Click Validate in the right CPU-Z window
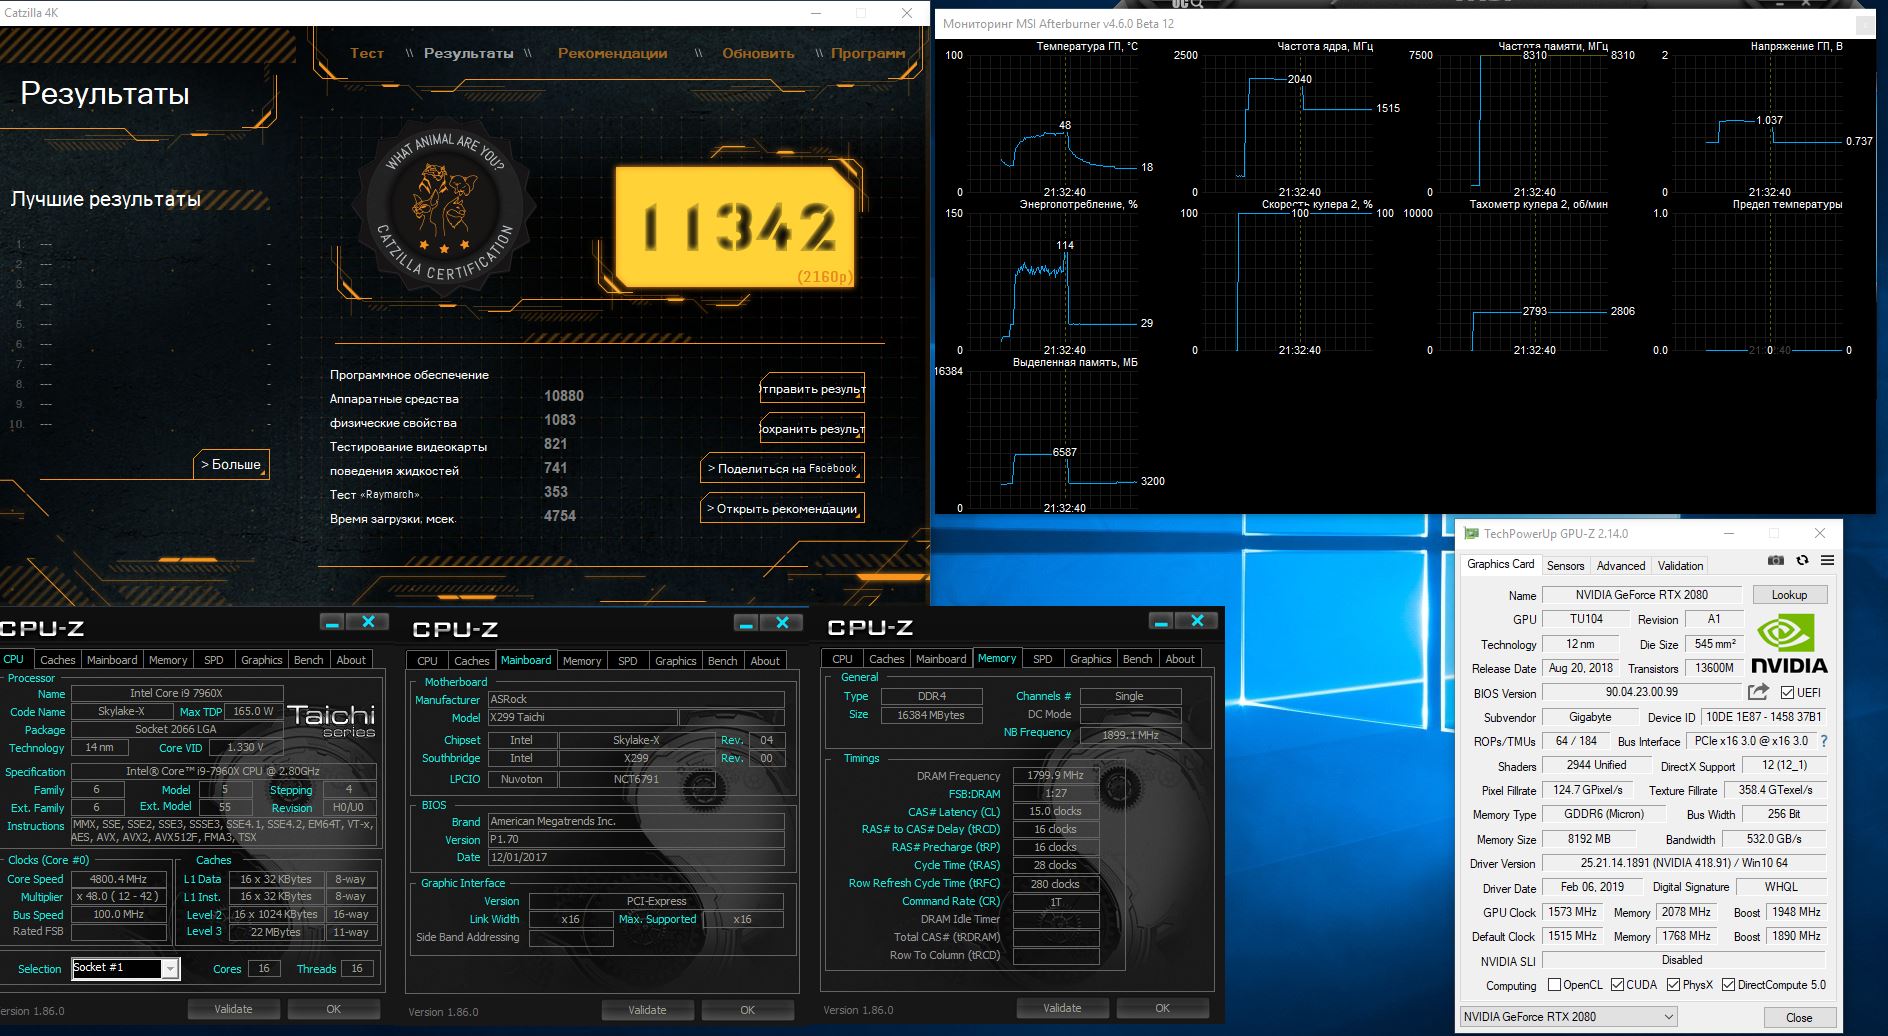Image resolution: width=1888 pixels, height=1036 pixels. click(x=1062, y=1008)
